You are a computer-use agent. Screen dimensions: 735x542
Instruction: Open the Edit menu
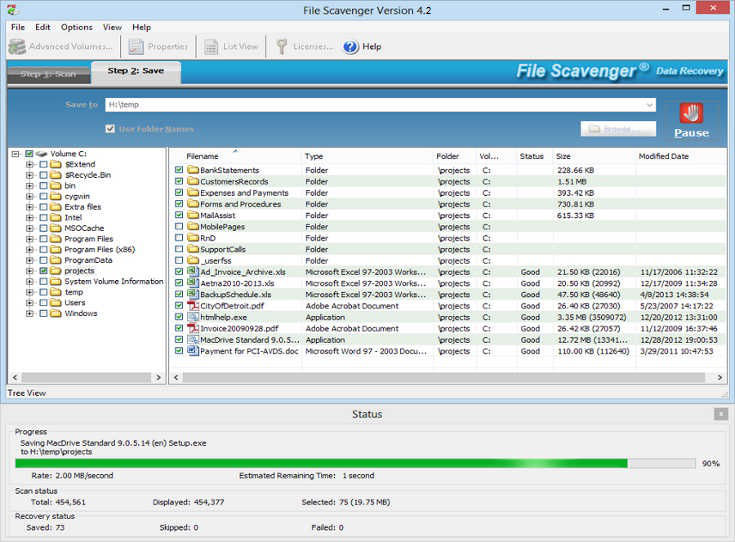pos(43,27)
